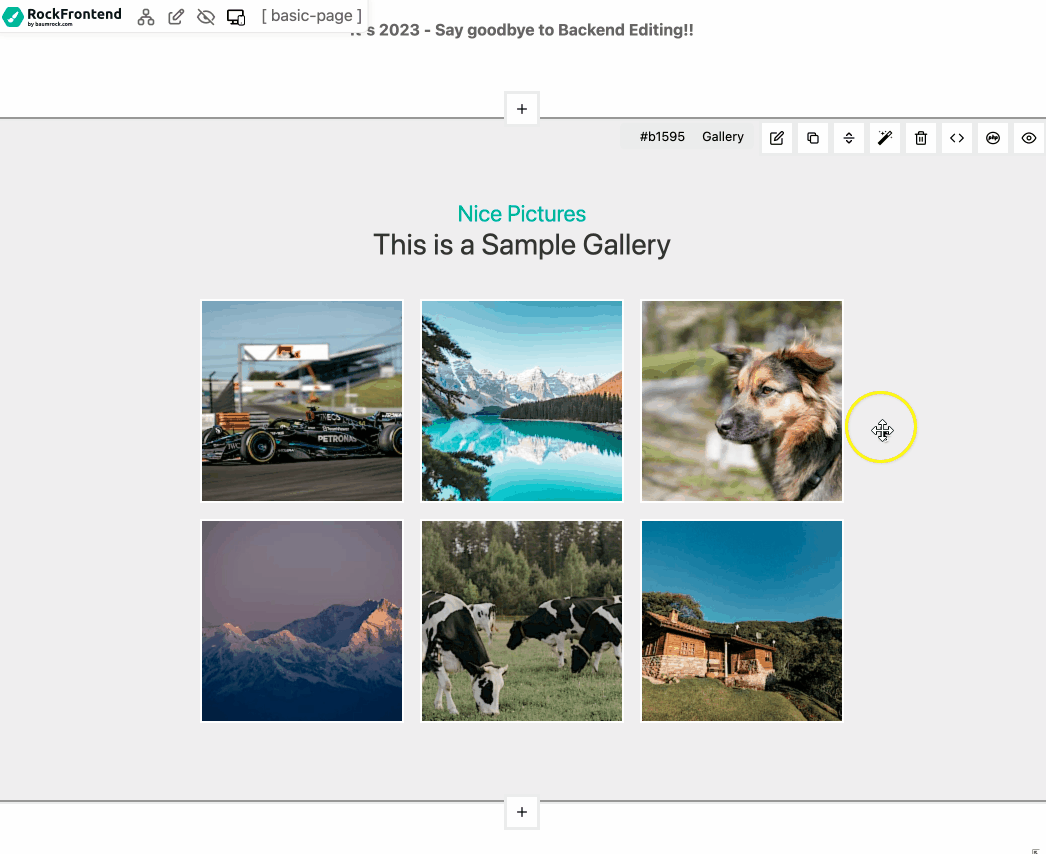1046x854 pixels.
Task: Toggle the crossed-out eye icon in topbar
Action: point(206,17)
